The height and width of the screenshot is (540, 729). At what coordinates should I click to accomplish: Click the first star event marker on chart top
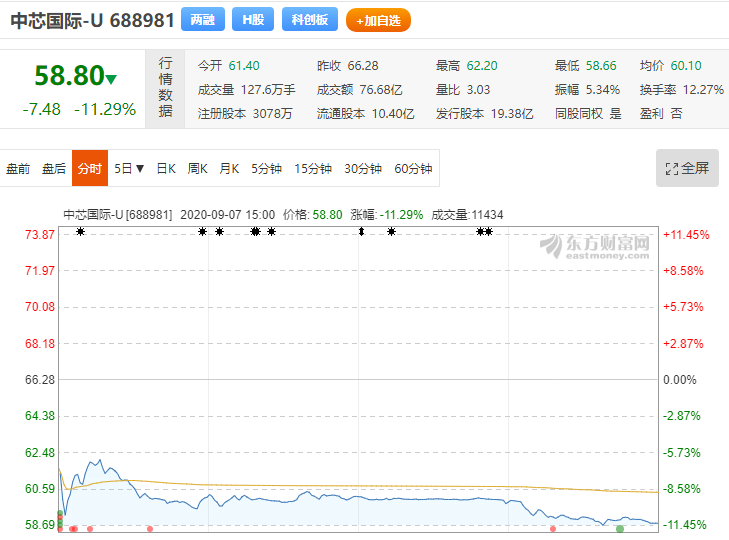[x=80, y=231]
